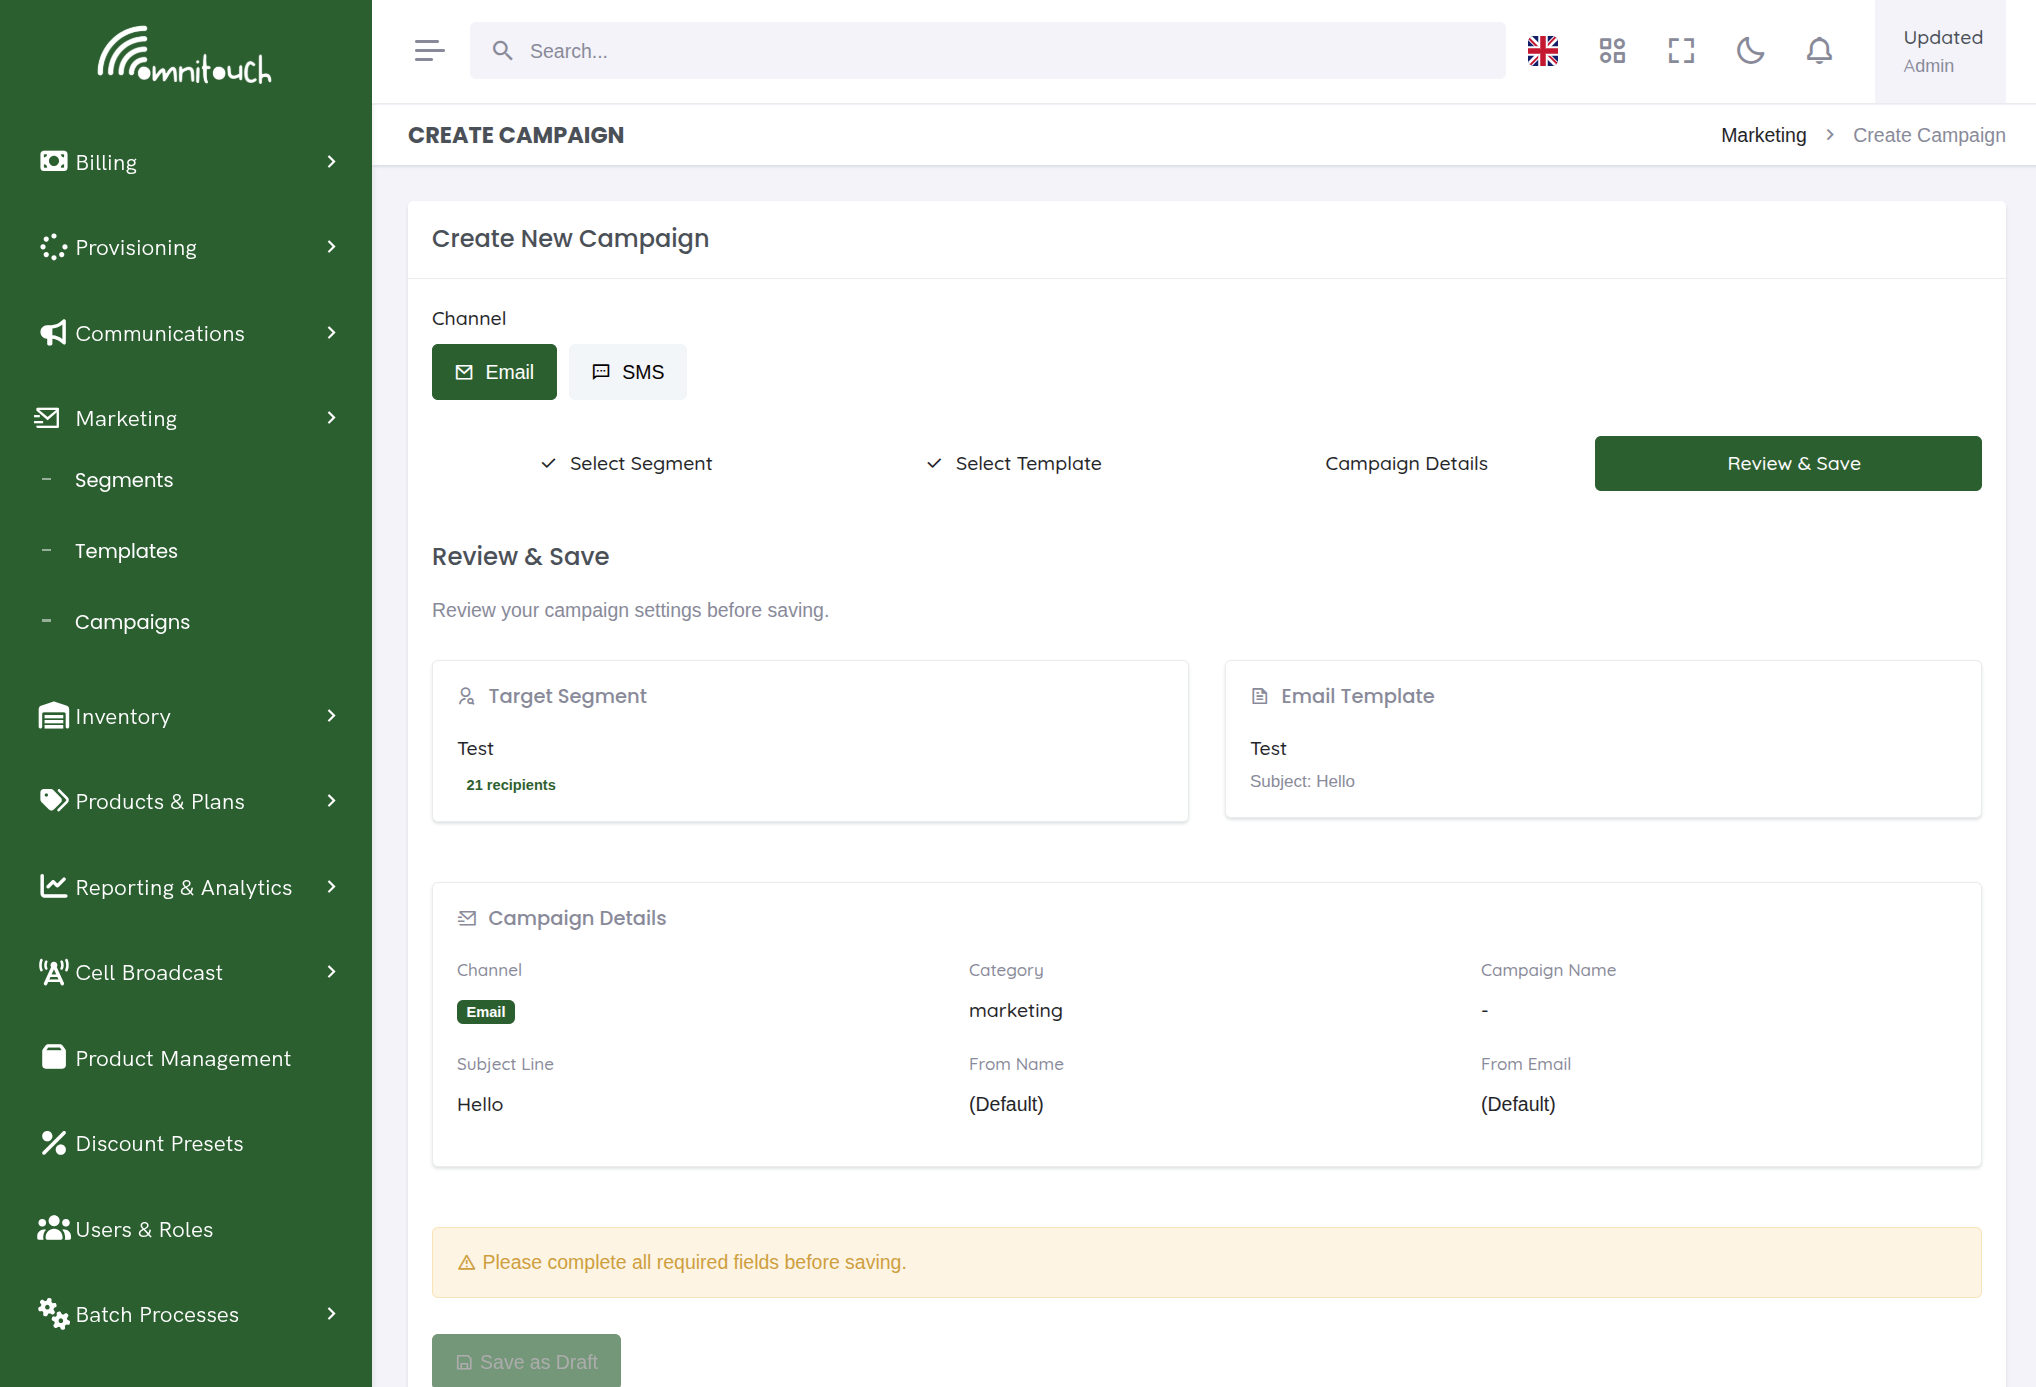2036x1387 pixels.
Task: Go to Select Template step
Action: click(x=1013, y=463)
